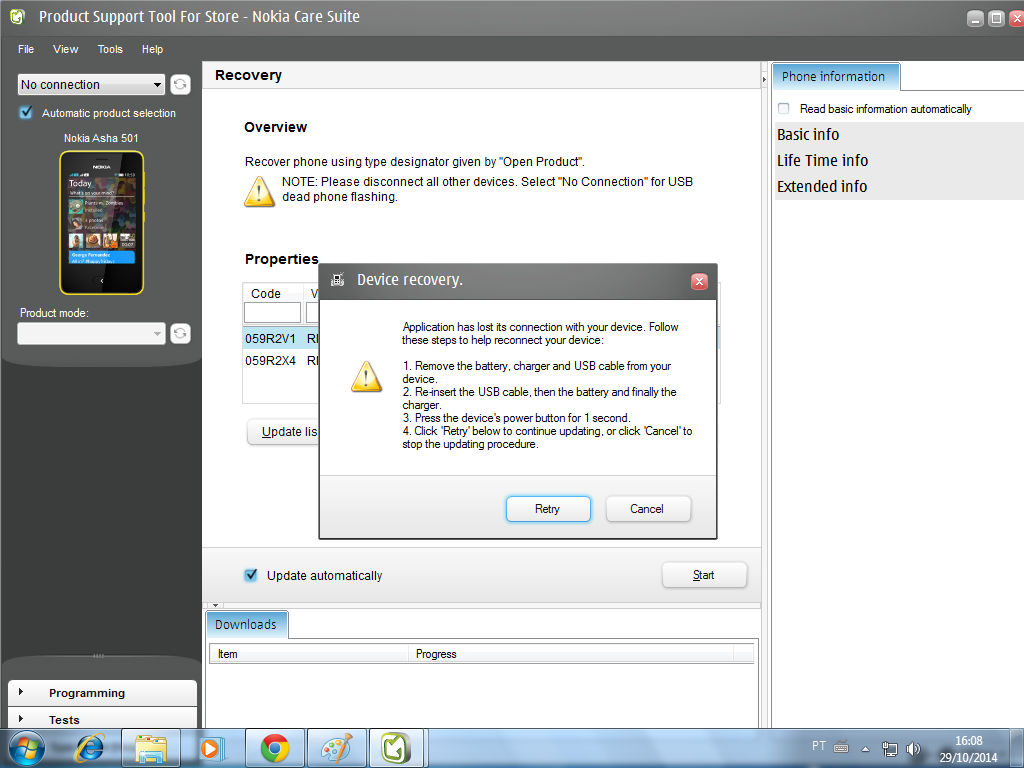Screen dimensions: 1024x768
Task: Click Nokia Care Suite taskbar icon
Action: pos(396,748)
